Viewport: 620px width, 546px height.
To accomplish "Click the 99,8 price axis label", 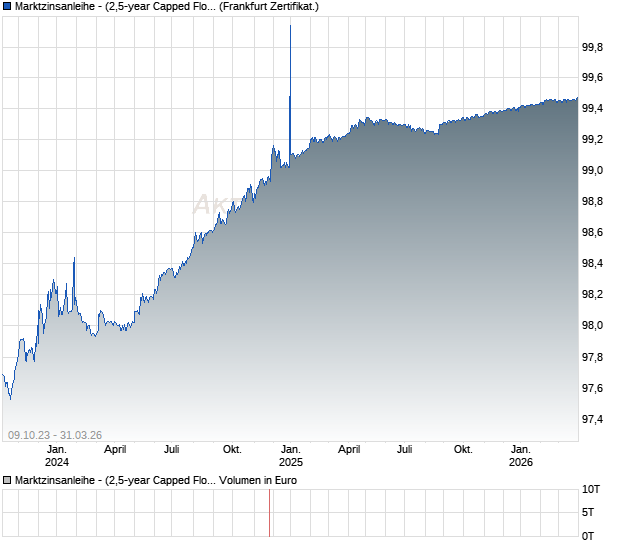I will tap(593, 47).
